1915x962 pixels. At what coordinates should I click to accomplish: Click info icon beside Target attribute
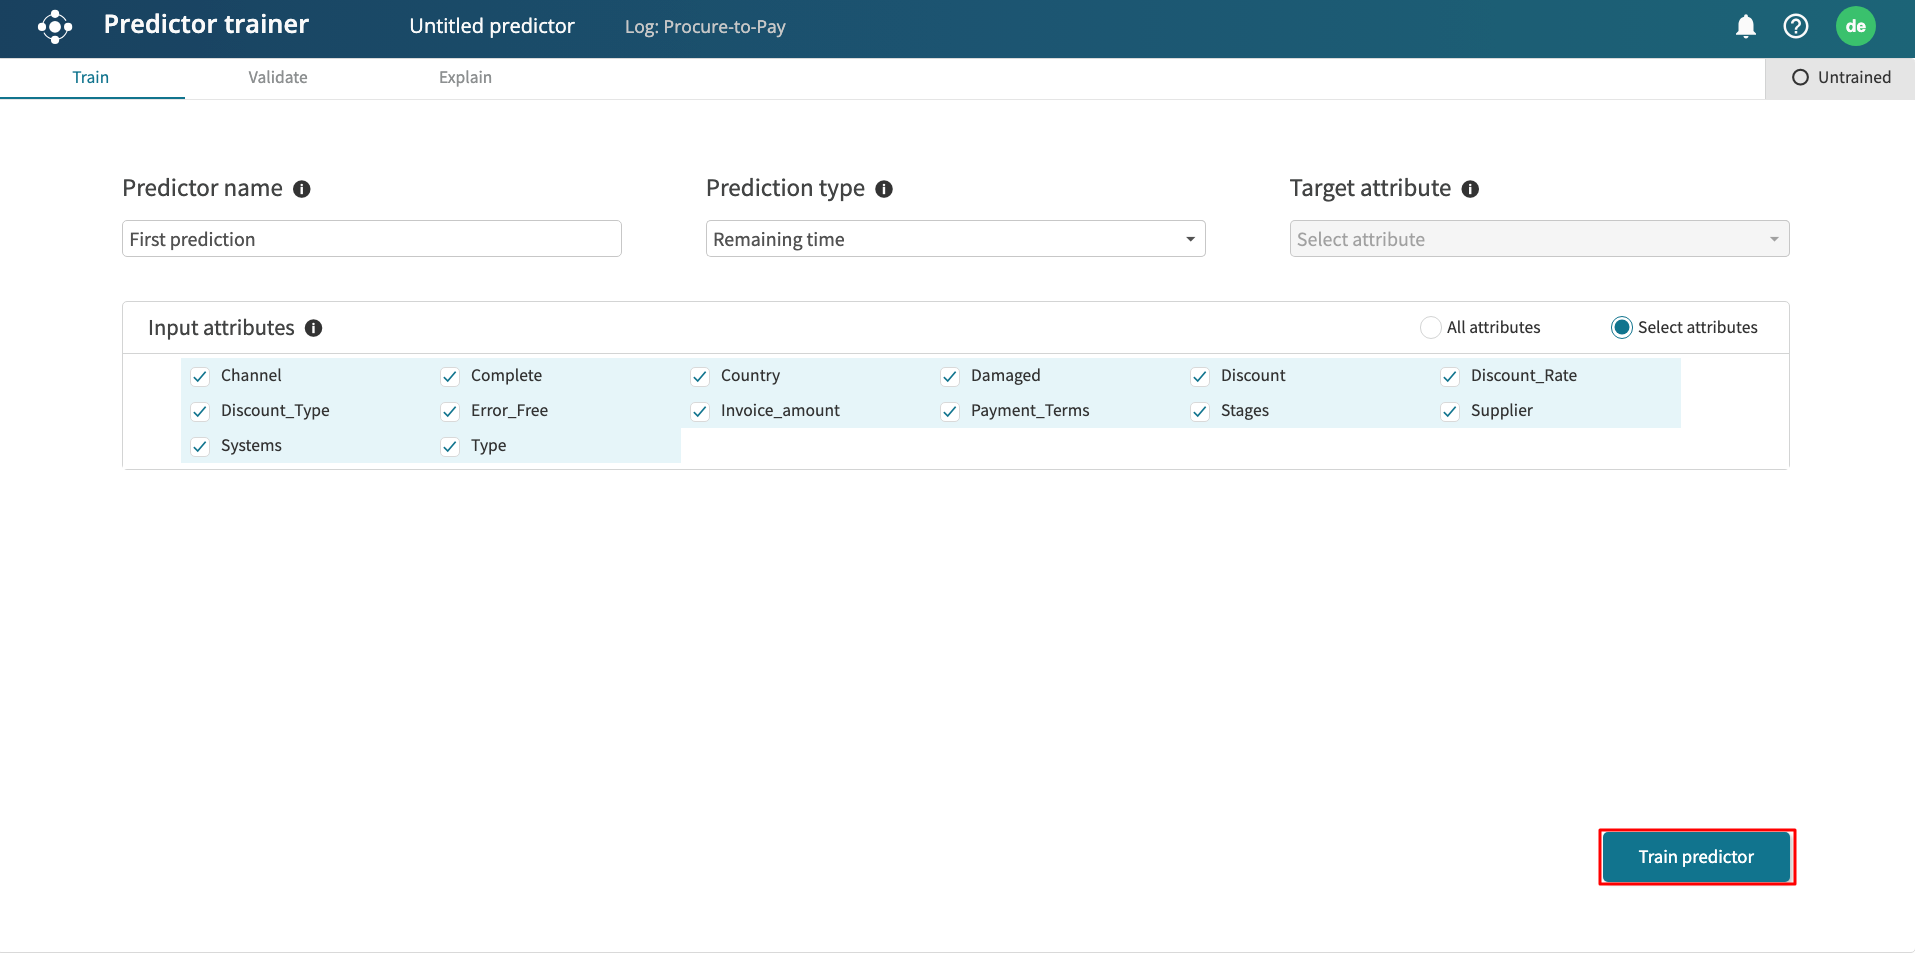pyautogui.click(x=1470, y=189)
